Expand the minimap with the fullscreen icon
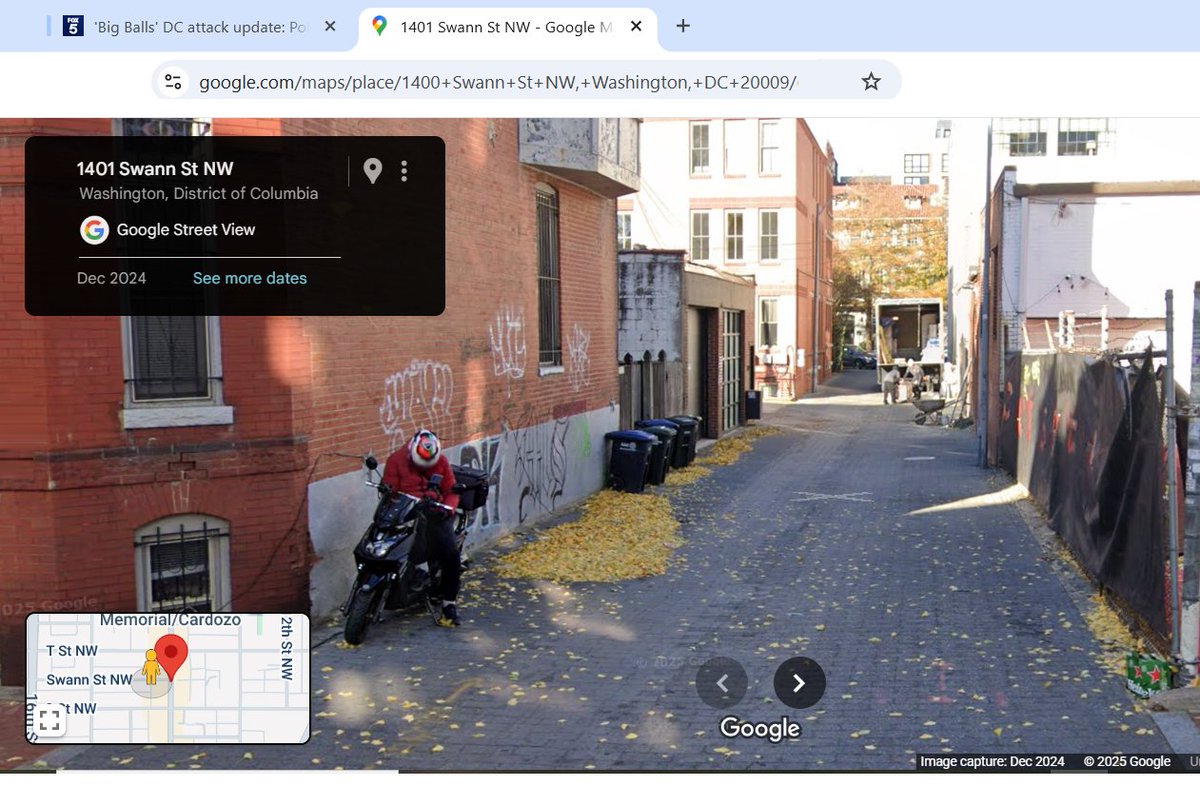The width and height of the screenshot is (1200, 786). click(x=50, y=720)
